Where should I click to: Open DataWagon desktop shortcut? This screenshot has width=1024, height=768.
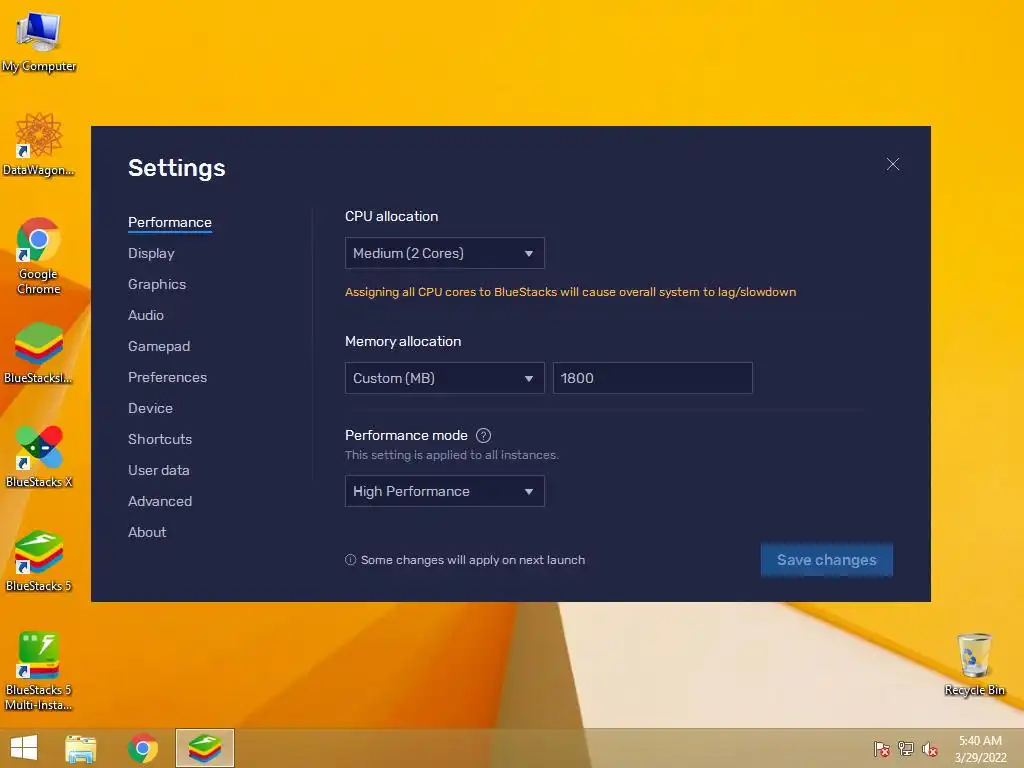click(x=39, y=144)
